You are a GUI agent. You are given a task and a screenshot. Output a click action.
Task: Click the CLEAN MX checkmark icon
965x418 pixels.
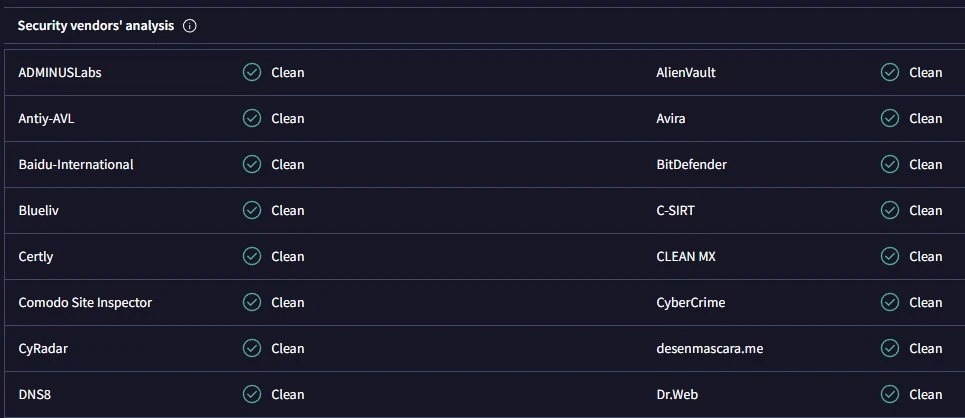(889, 256)
